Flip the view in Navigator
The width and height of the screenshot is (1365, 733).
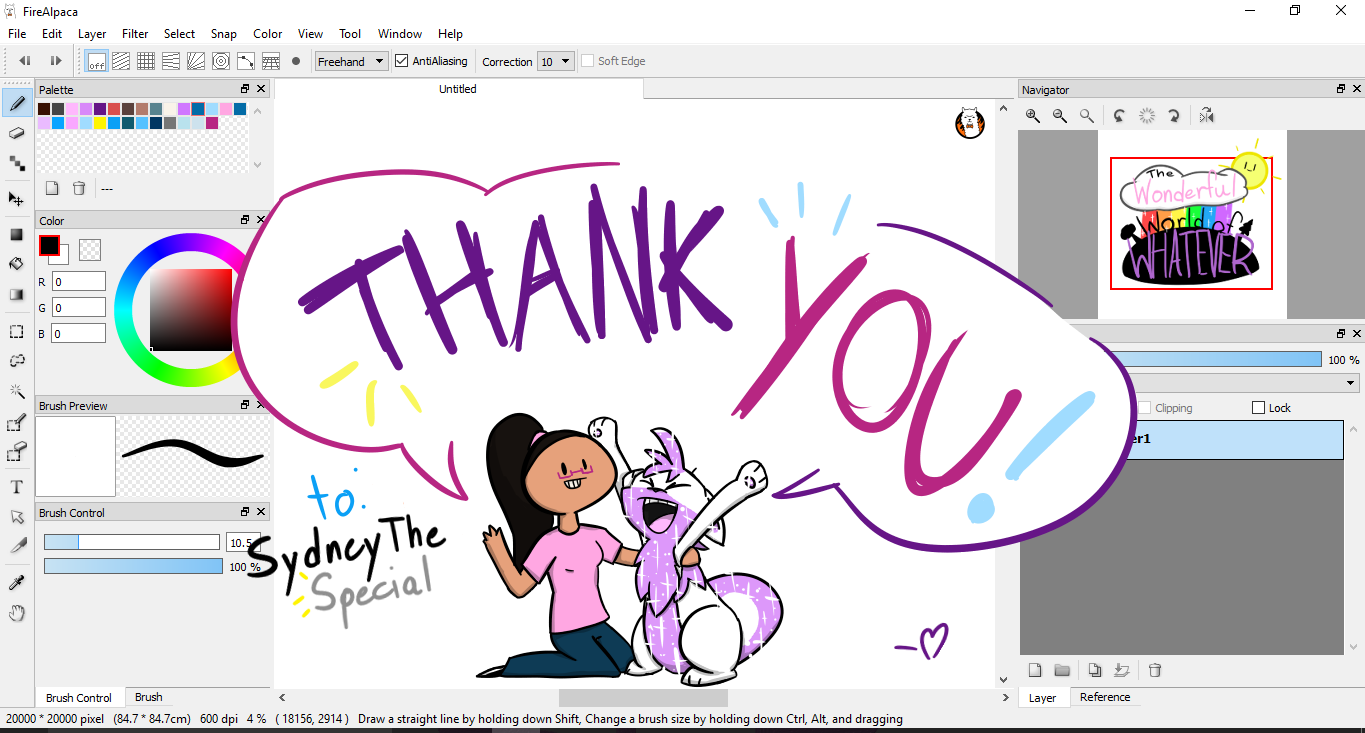pos(1207,116)
